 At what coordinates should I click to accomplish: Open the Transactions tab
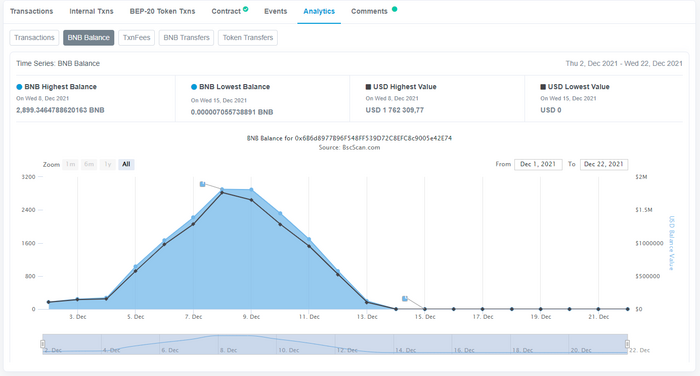pos(31,11)
